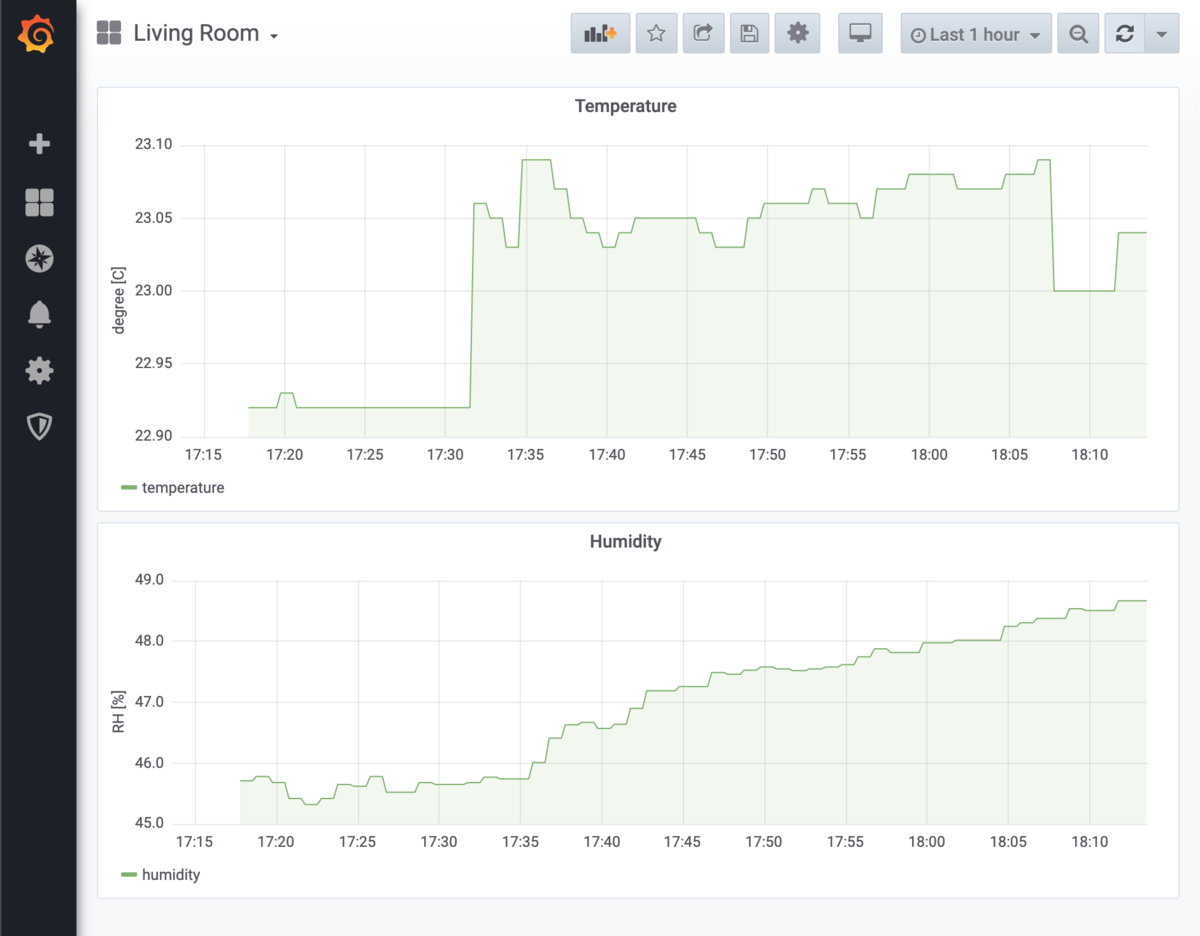Open dashboard settings gear in top toolbar
The height and width of the screenshot is (936, 1200).
pyautogui.click(x=797, y=34)
